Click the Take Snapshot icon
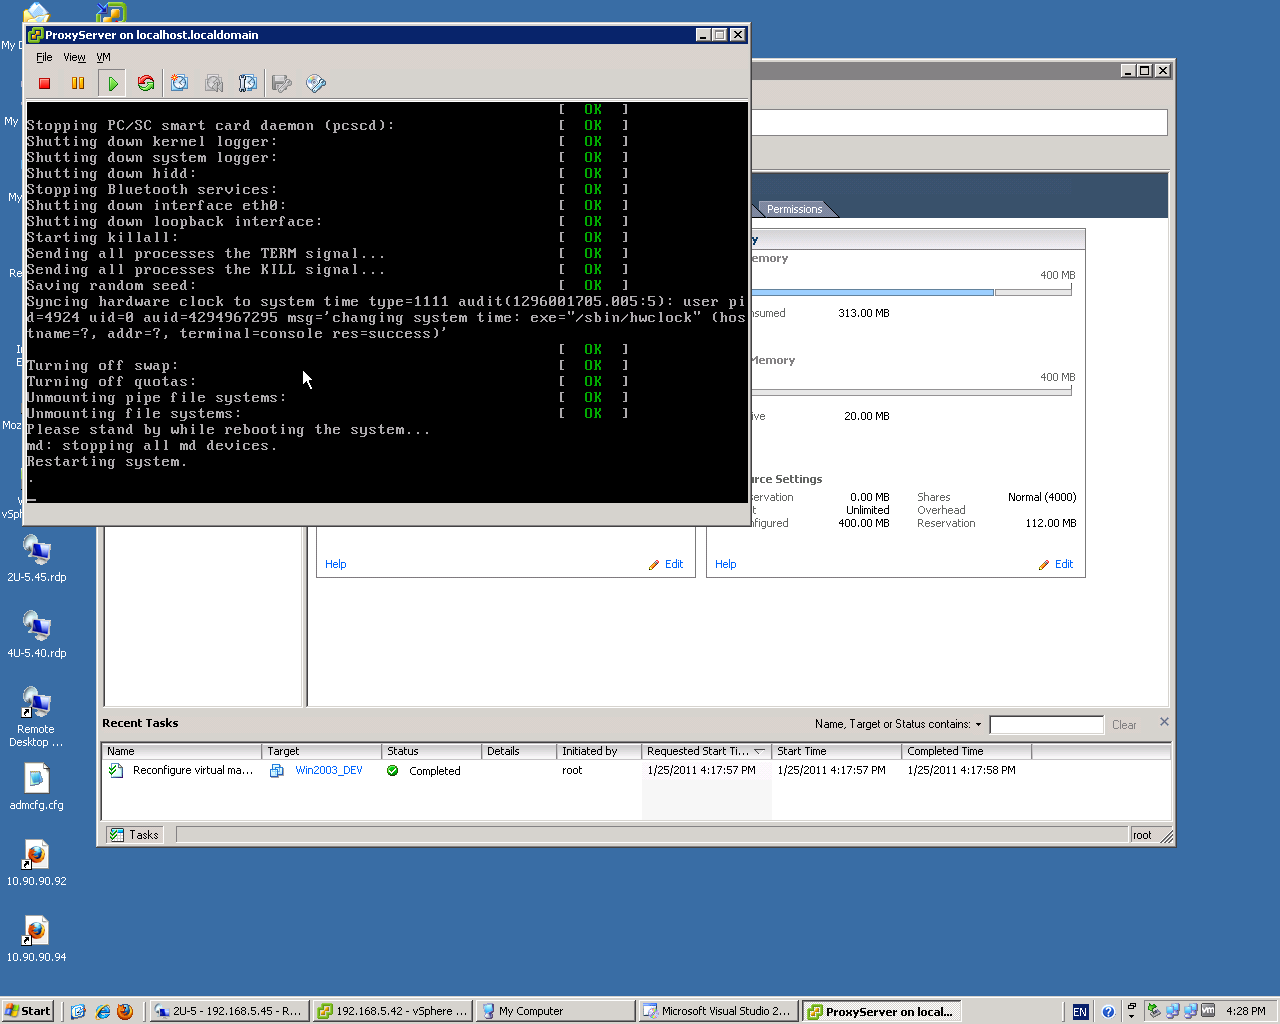 (180, 84)
